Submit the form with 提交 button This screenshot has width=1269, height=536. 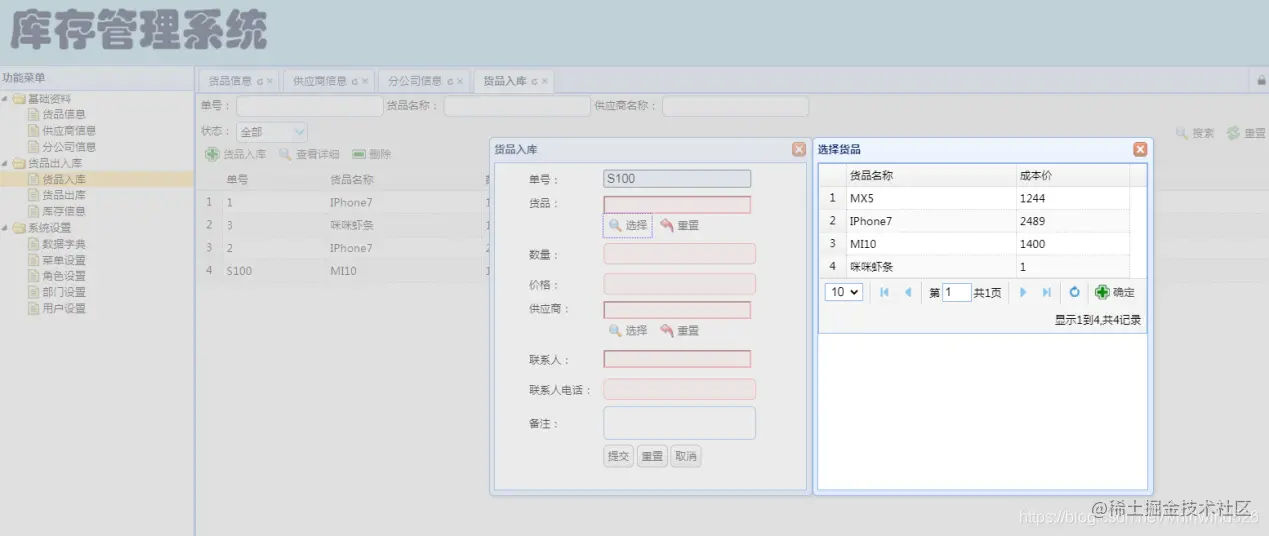(x=619, y=456)
